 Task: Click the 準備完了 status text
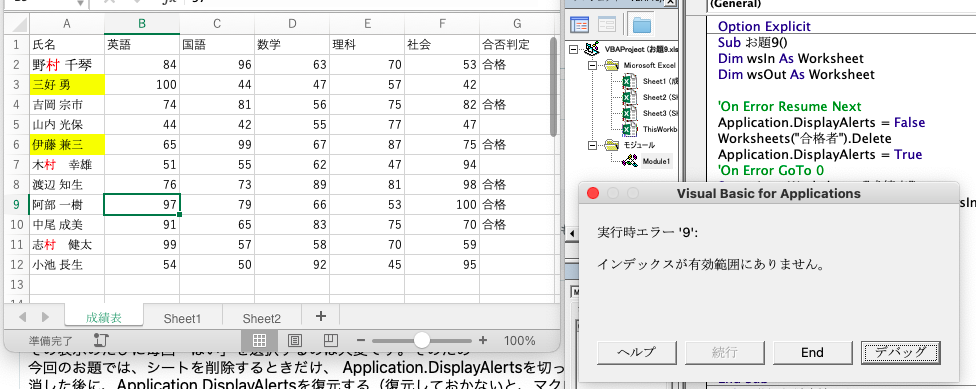pyautogui.click(x=50, y=341)
